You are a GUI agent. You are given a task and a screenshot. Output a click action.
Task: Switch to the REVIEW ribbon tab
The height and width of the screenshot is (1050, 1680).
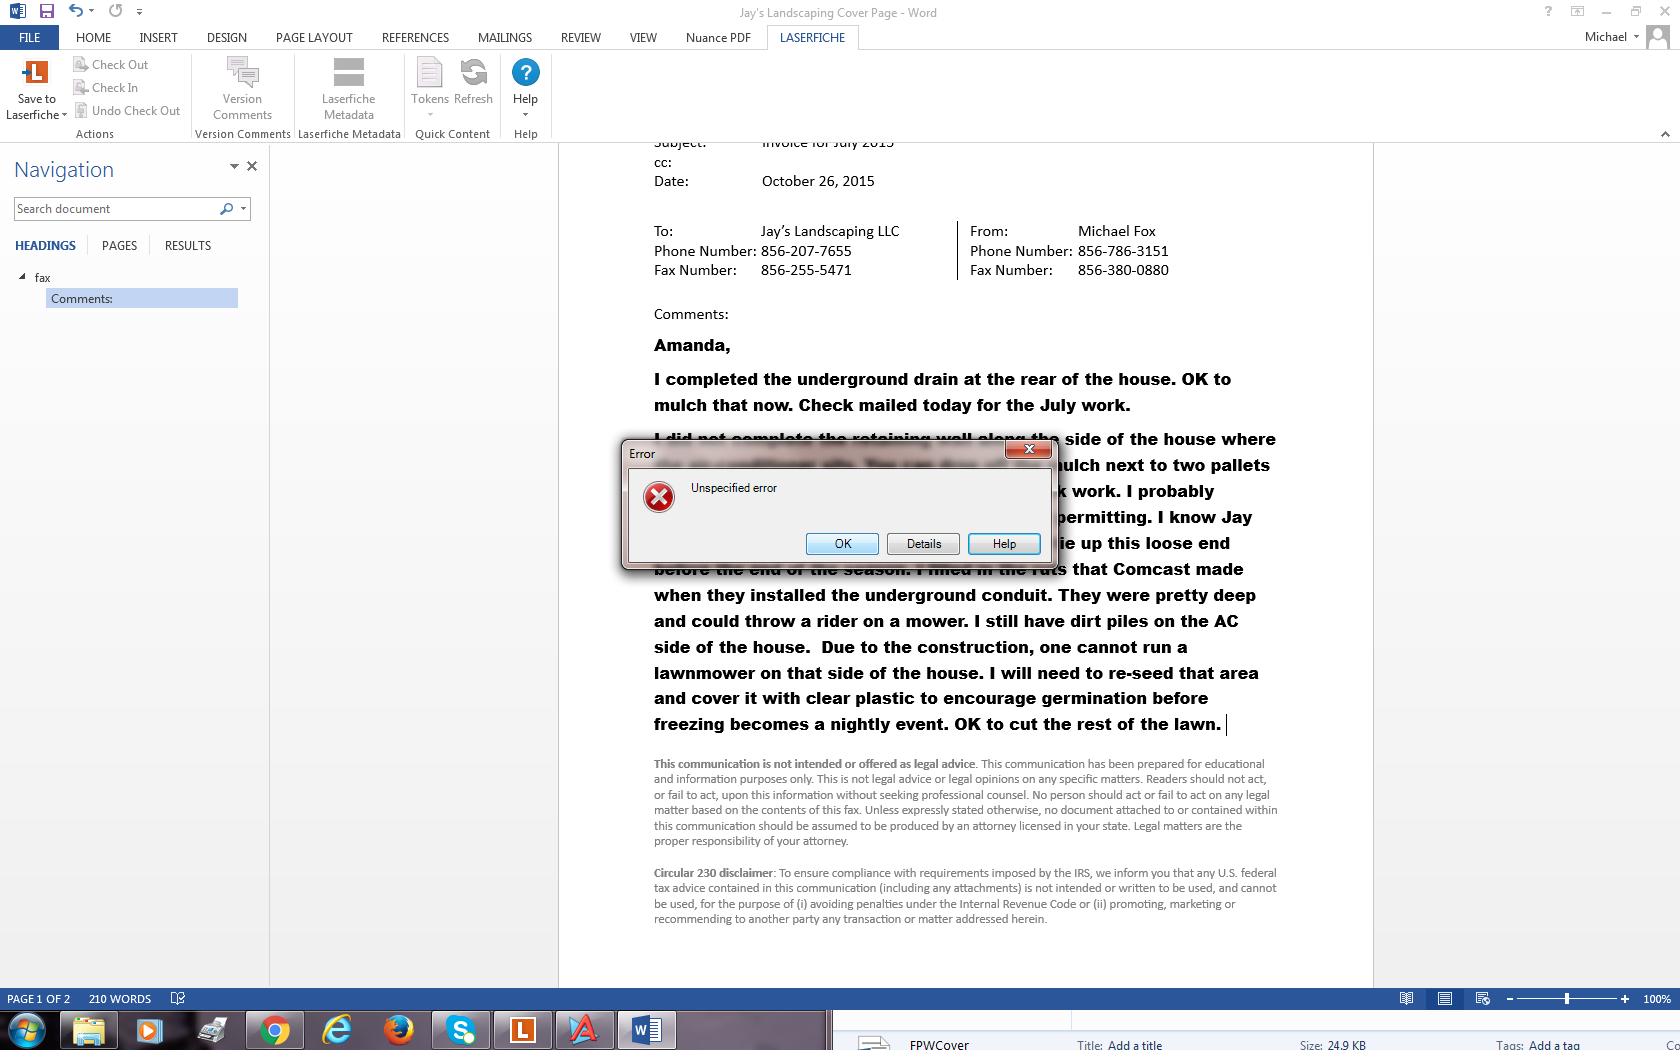(580, 37)
